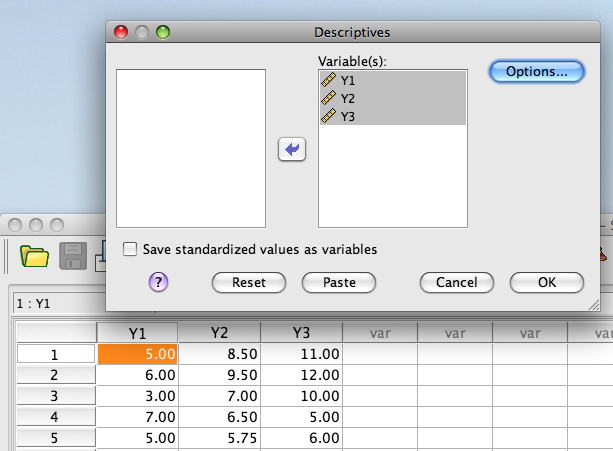Screen dimensions: 613x451
Task: Select Y3 in the Variable(s) list
Action: [x=393, y=116]
